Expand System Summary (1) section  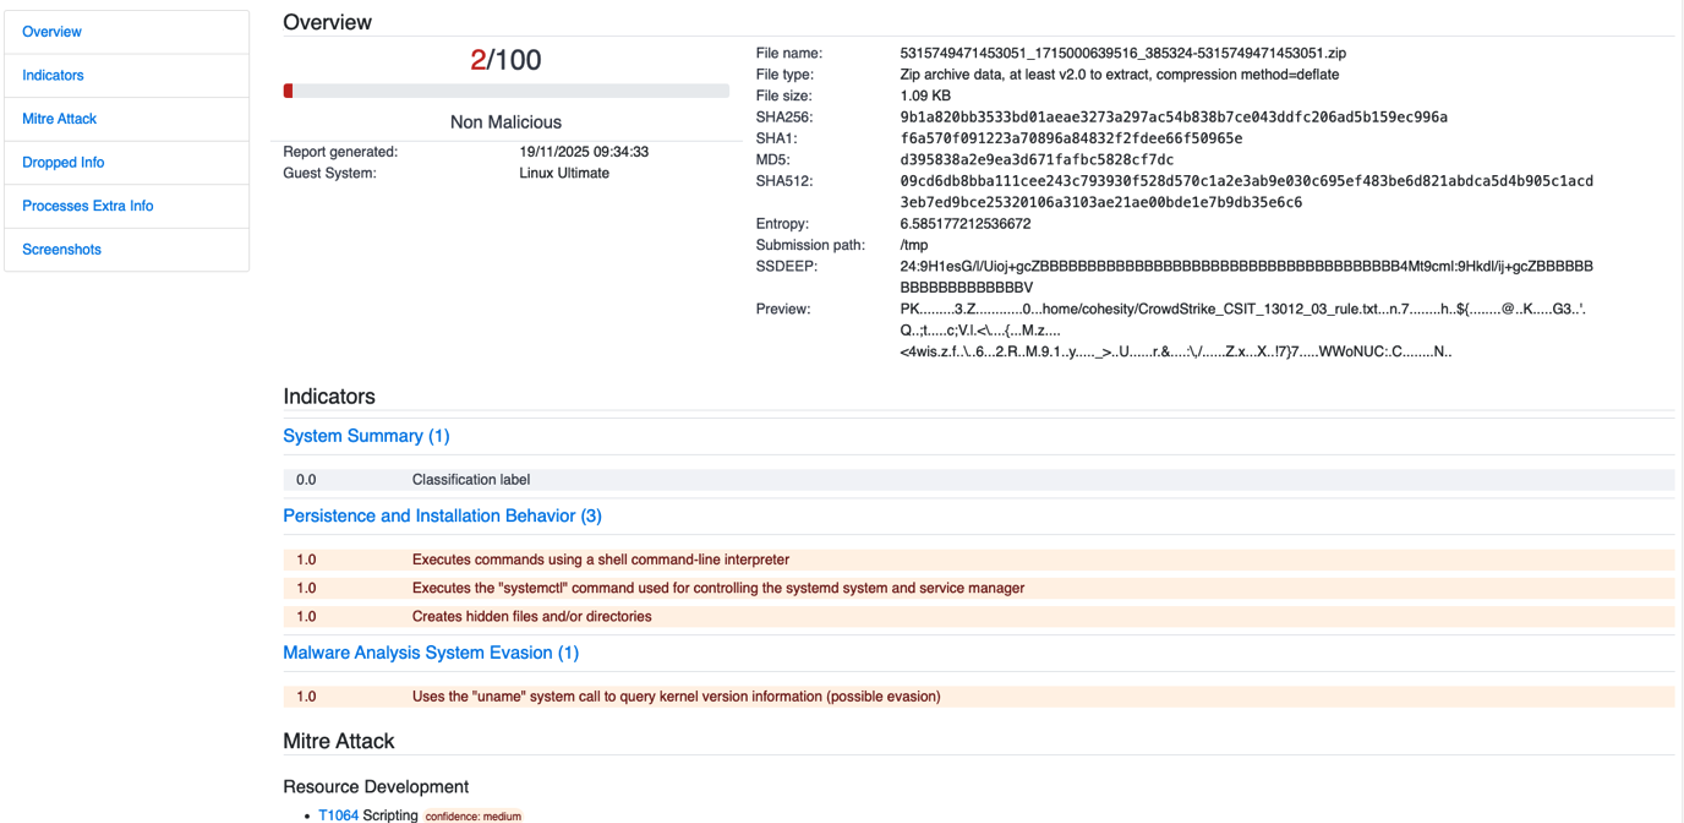coord(366,436)
